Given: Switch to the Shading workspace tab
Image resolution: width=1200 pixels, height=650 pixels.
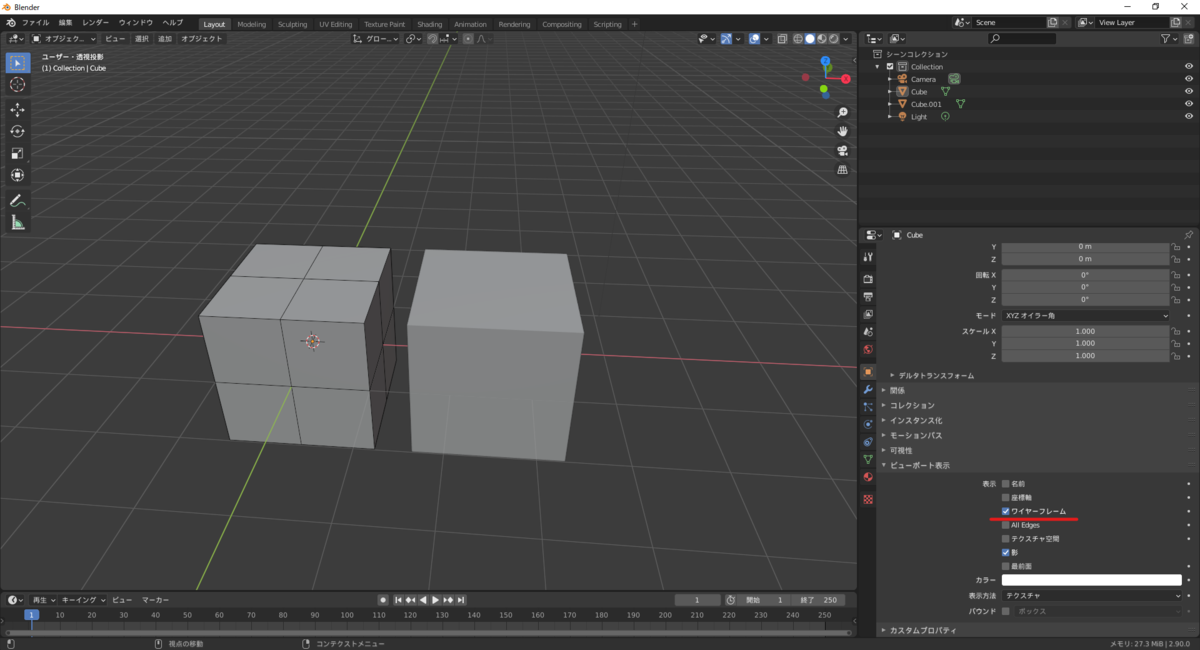Looking at the screenshot, I should pos(430,24).
